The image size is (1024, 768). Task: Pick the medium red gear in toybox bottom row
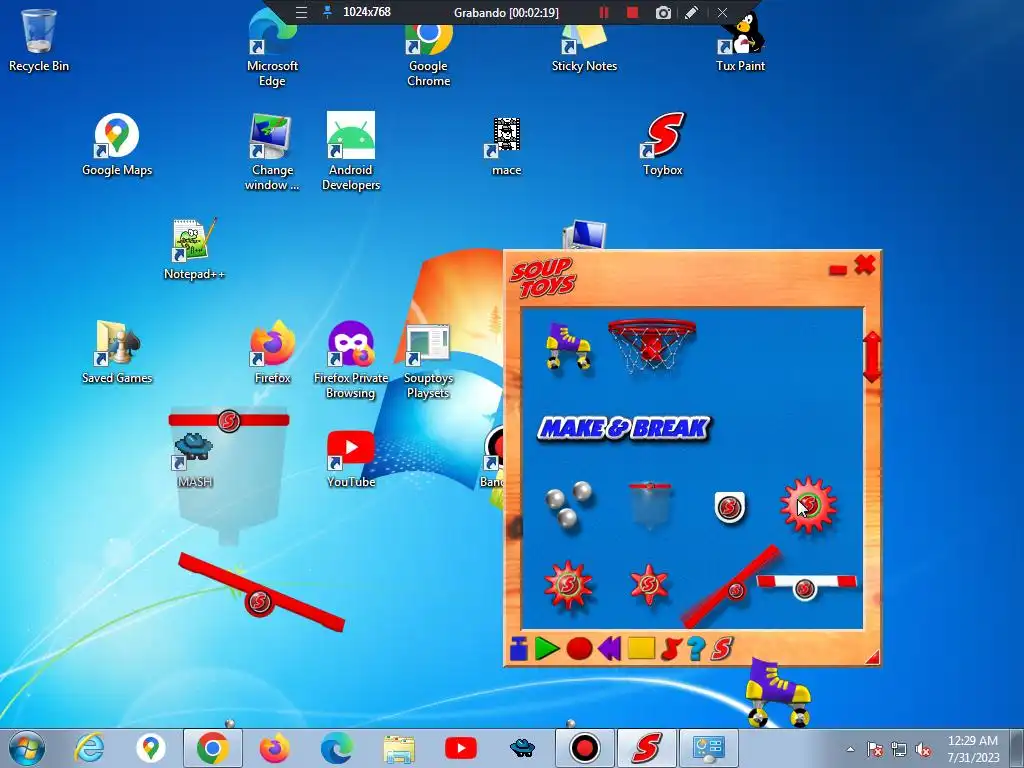[568, 585]
